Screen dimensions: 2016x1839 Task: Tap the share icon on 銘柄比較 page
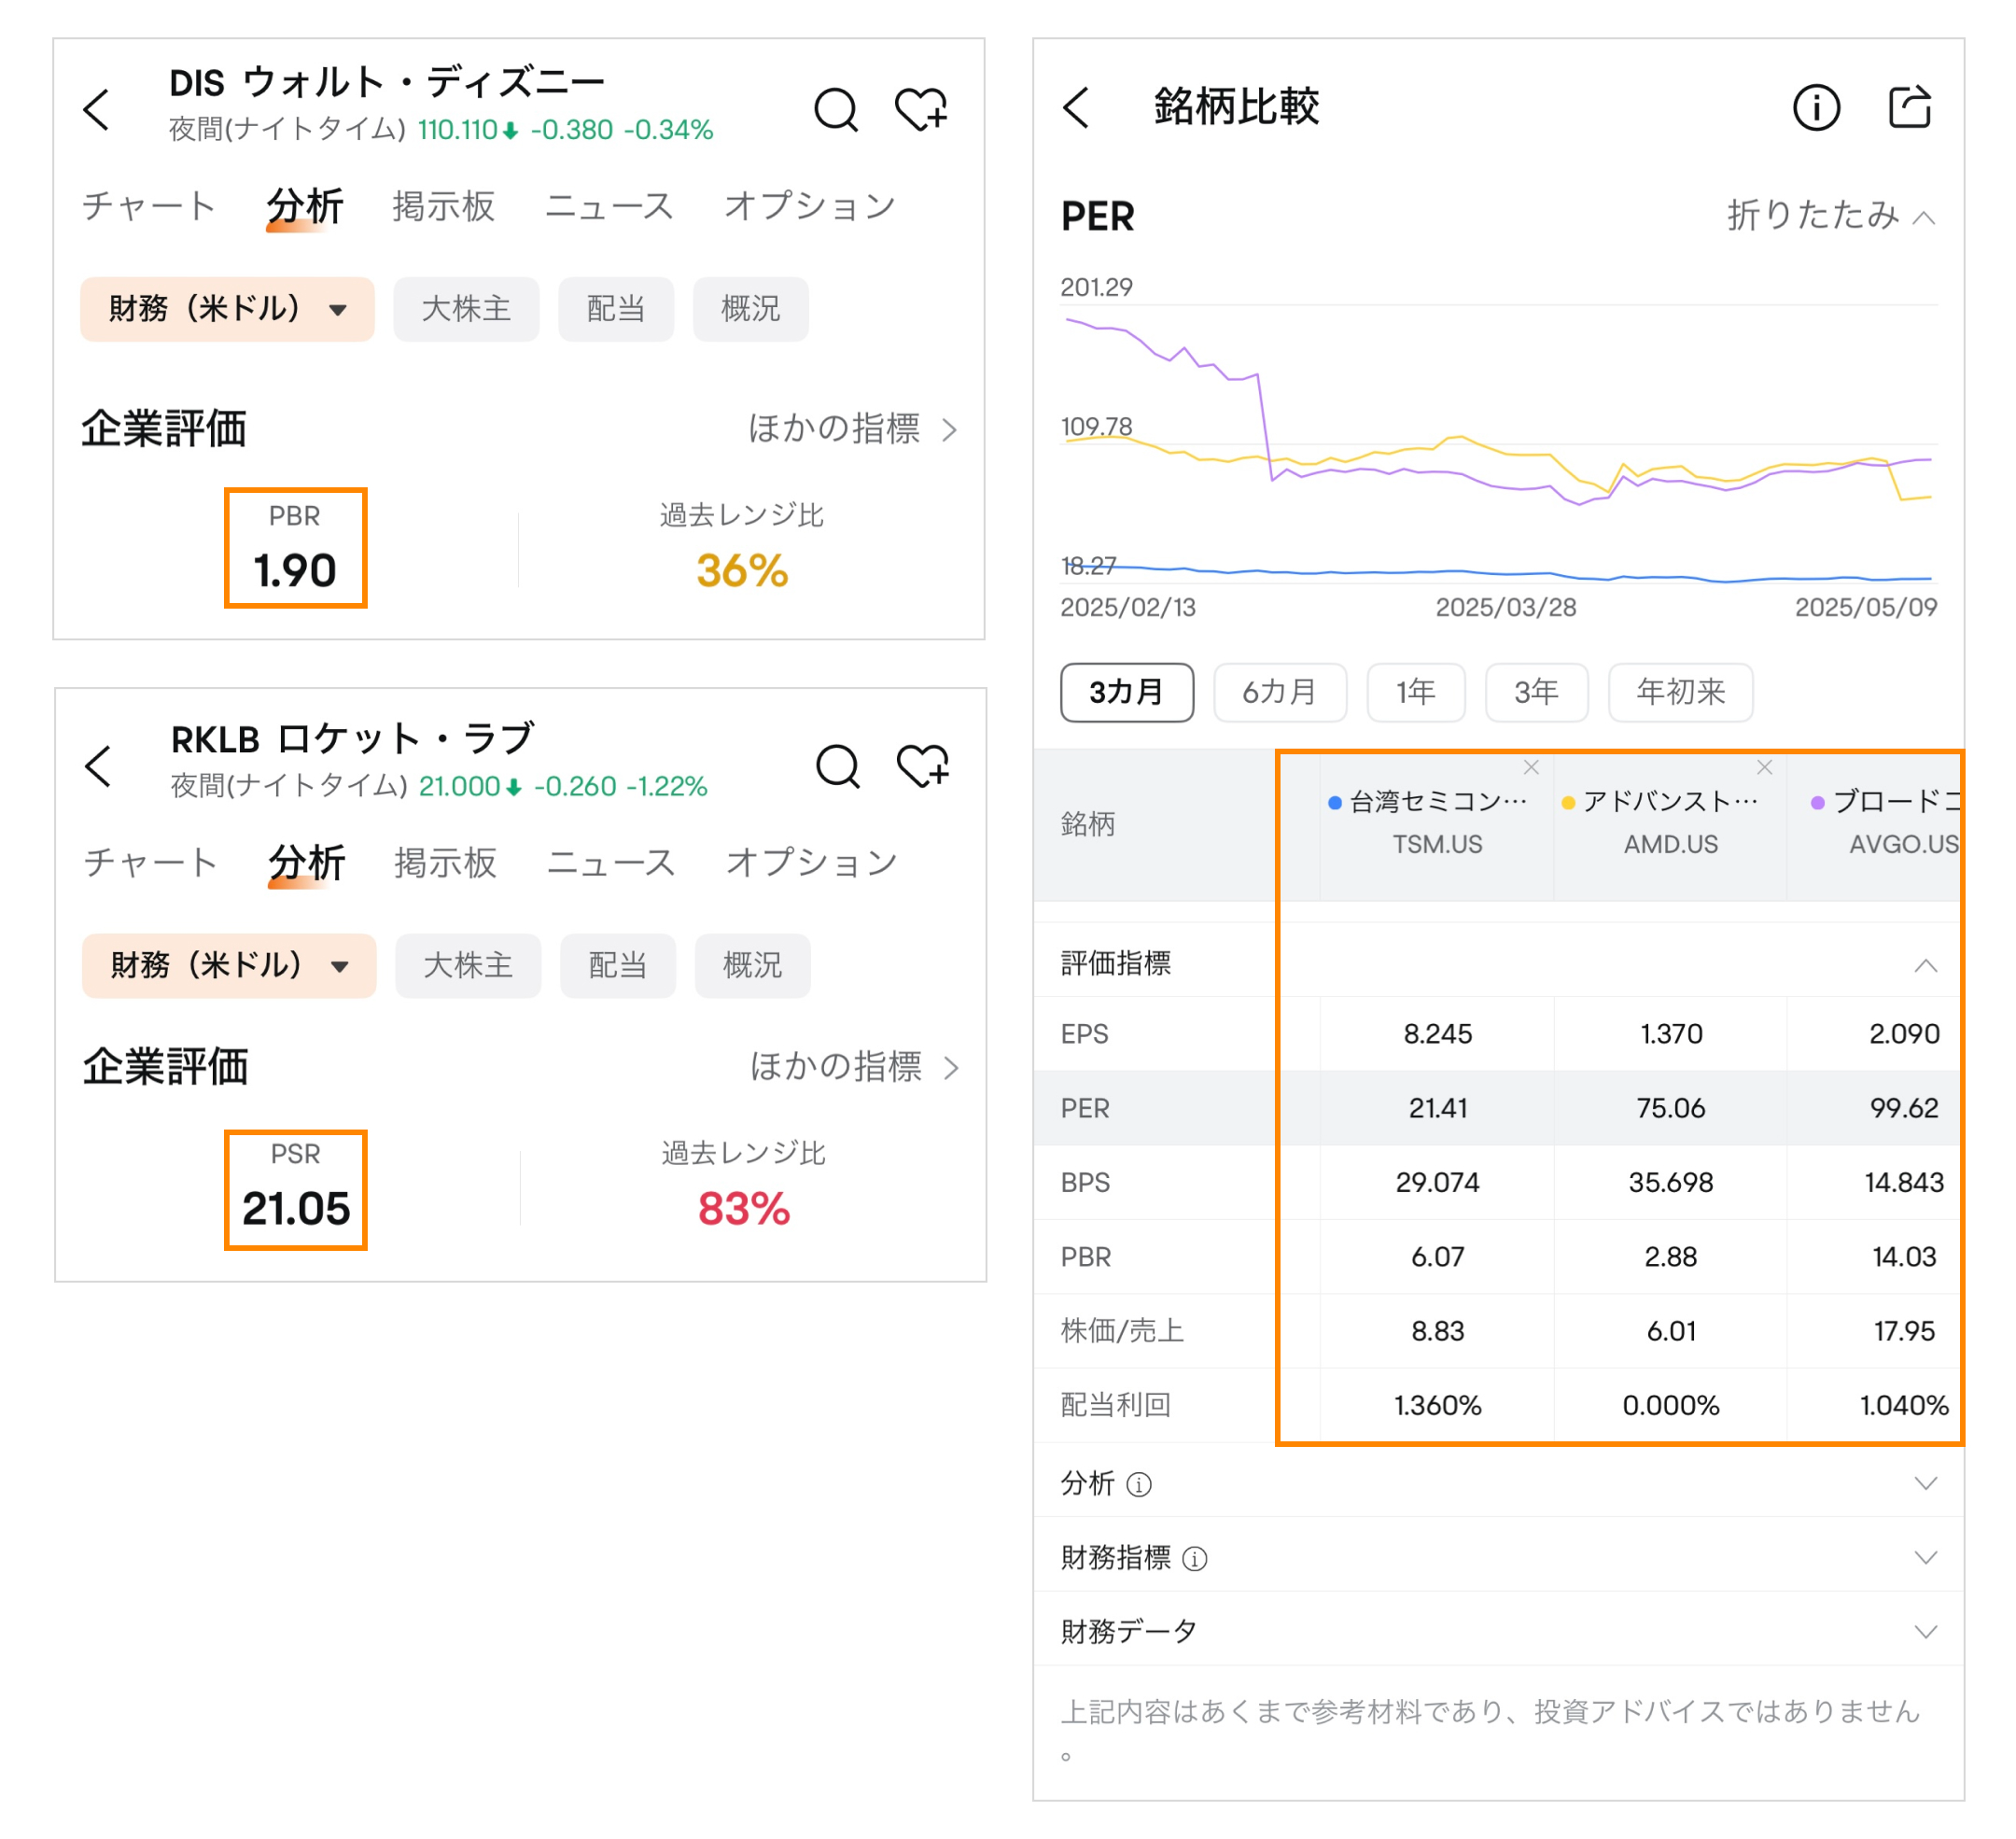click(x=1908, y=107)
